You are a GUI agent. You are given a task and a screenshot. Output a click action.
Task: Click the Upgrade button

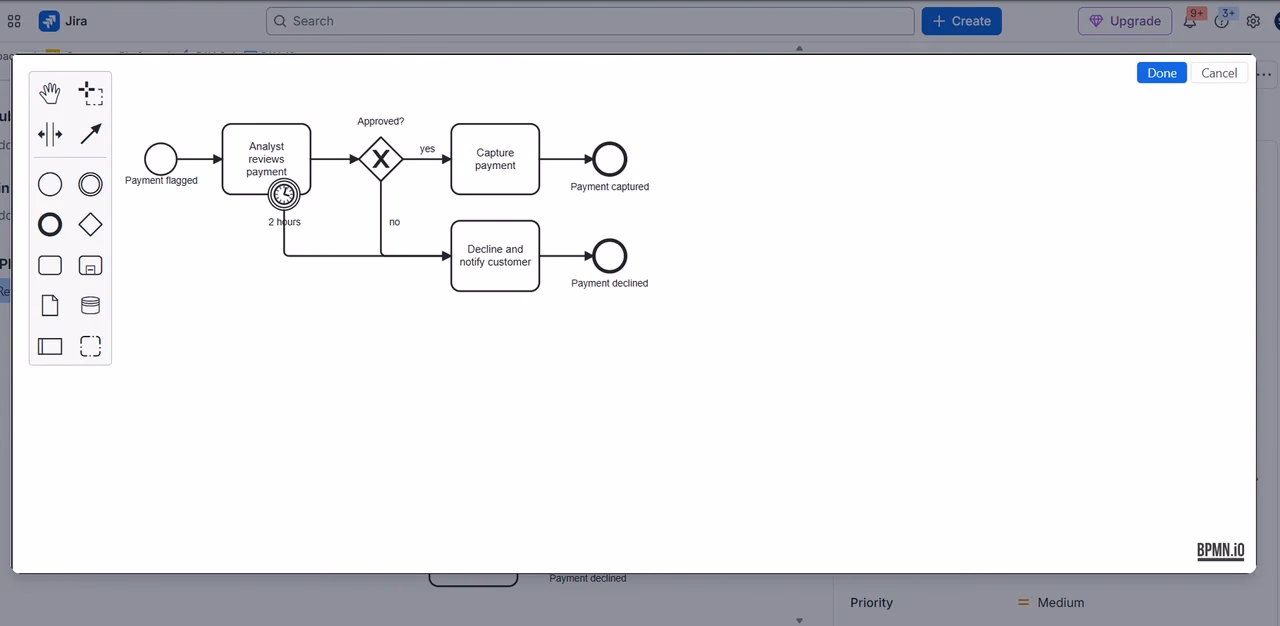tap(1125, 21)
